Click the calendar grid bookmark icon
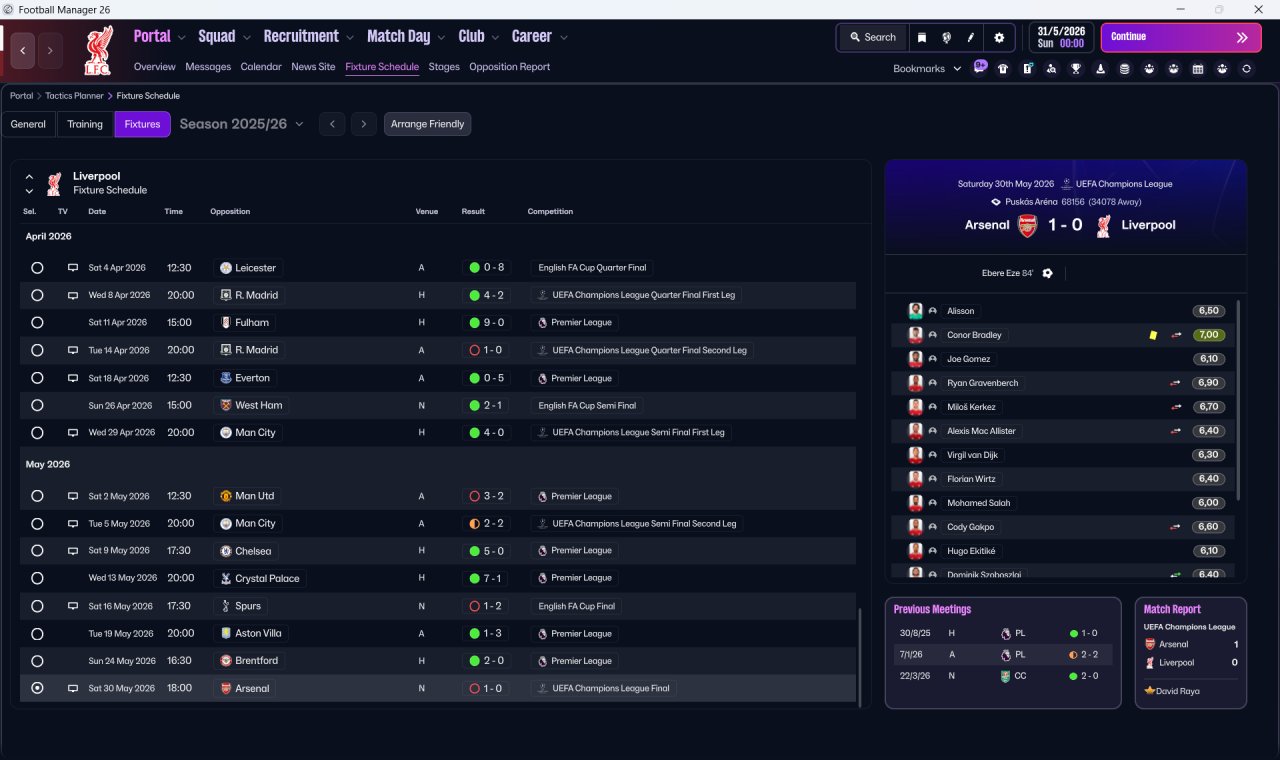Viewport: 1280px width, 760px height. click(1198, 69)
